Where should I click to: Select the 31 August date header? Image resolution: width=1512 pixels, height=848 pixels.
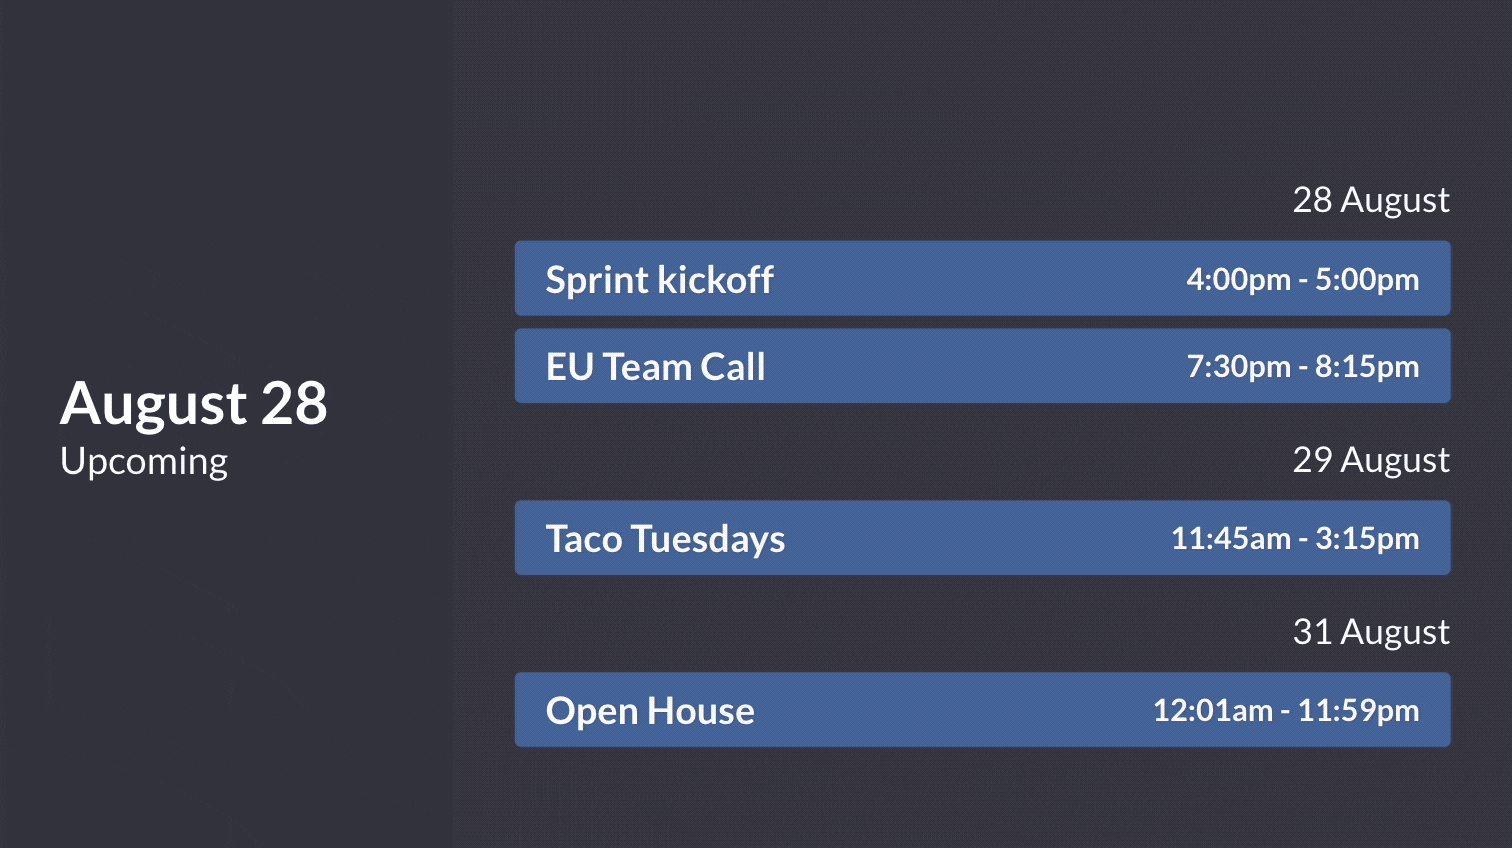(1370, 632)
